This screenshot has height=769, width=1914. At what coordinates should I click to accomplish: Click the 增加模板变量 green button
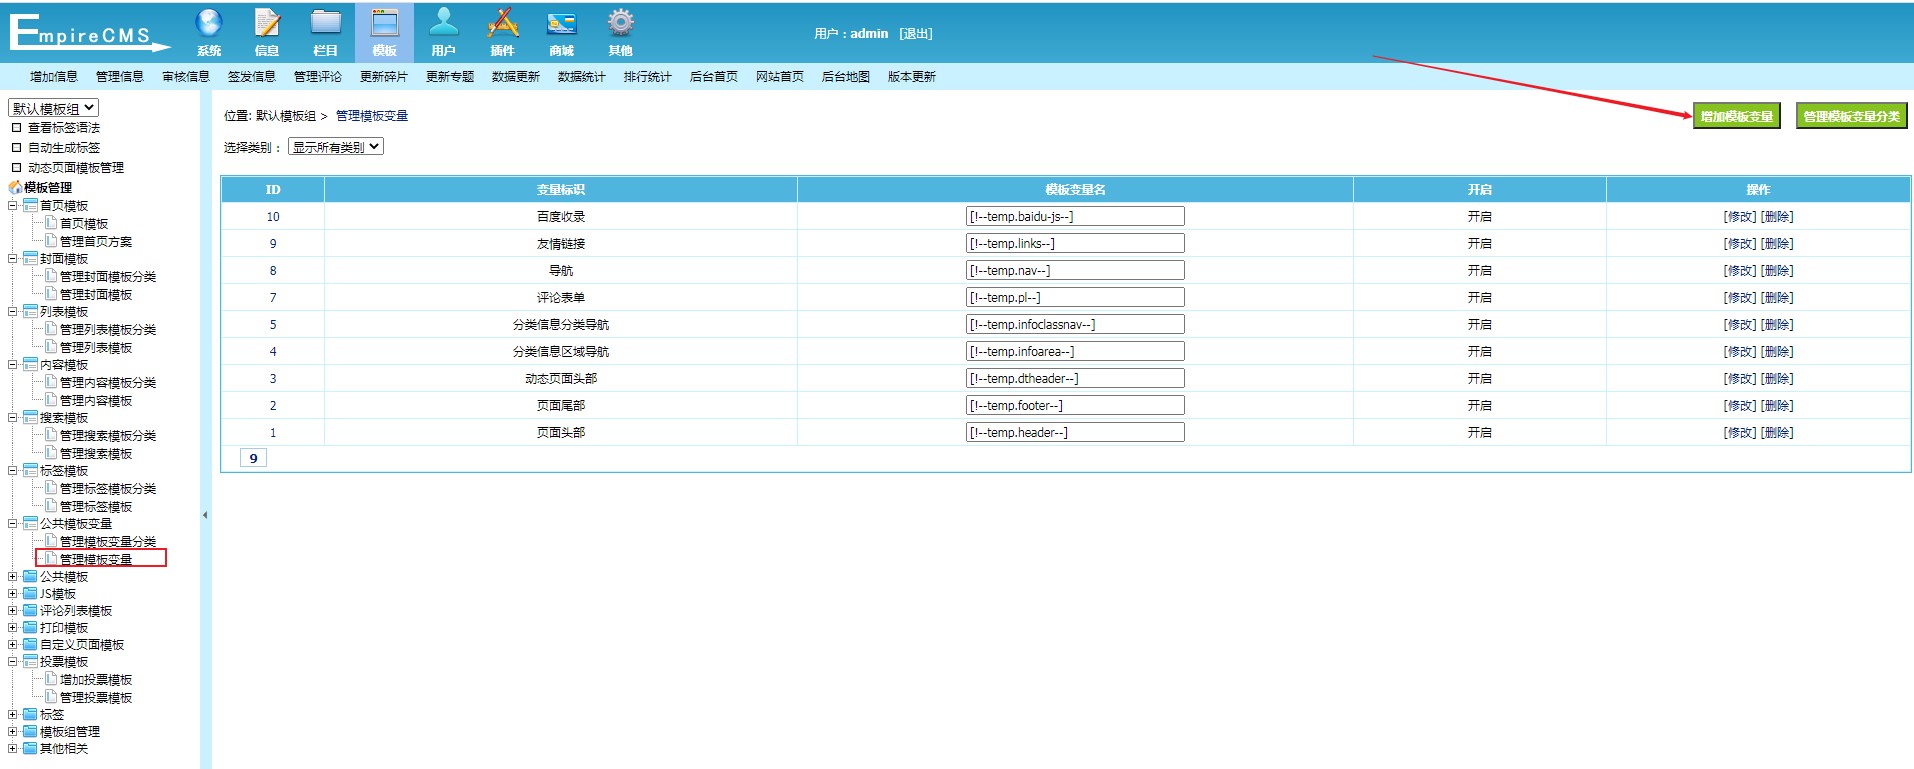click(1737, 116)
